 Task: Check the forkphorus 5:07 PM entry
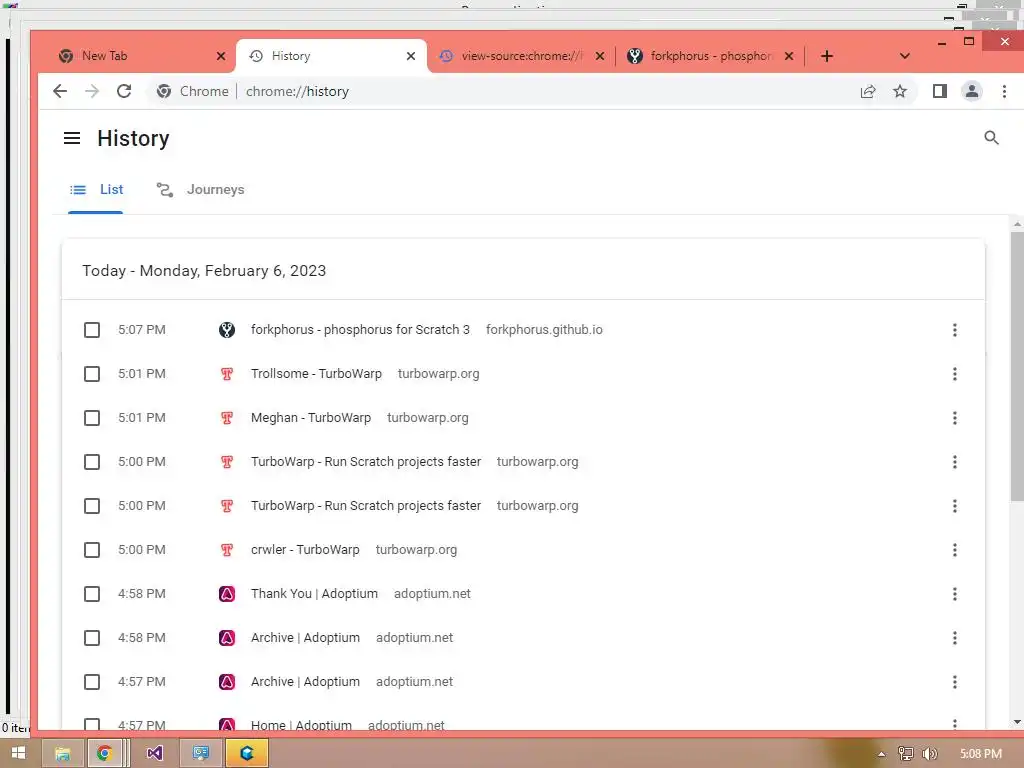click(92, 330)
